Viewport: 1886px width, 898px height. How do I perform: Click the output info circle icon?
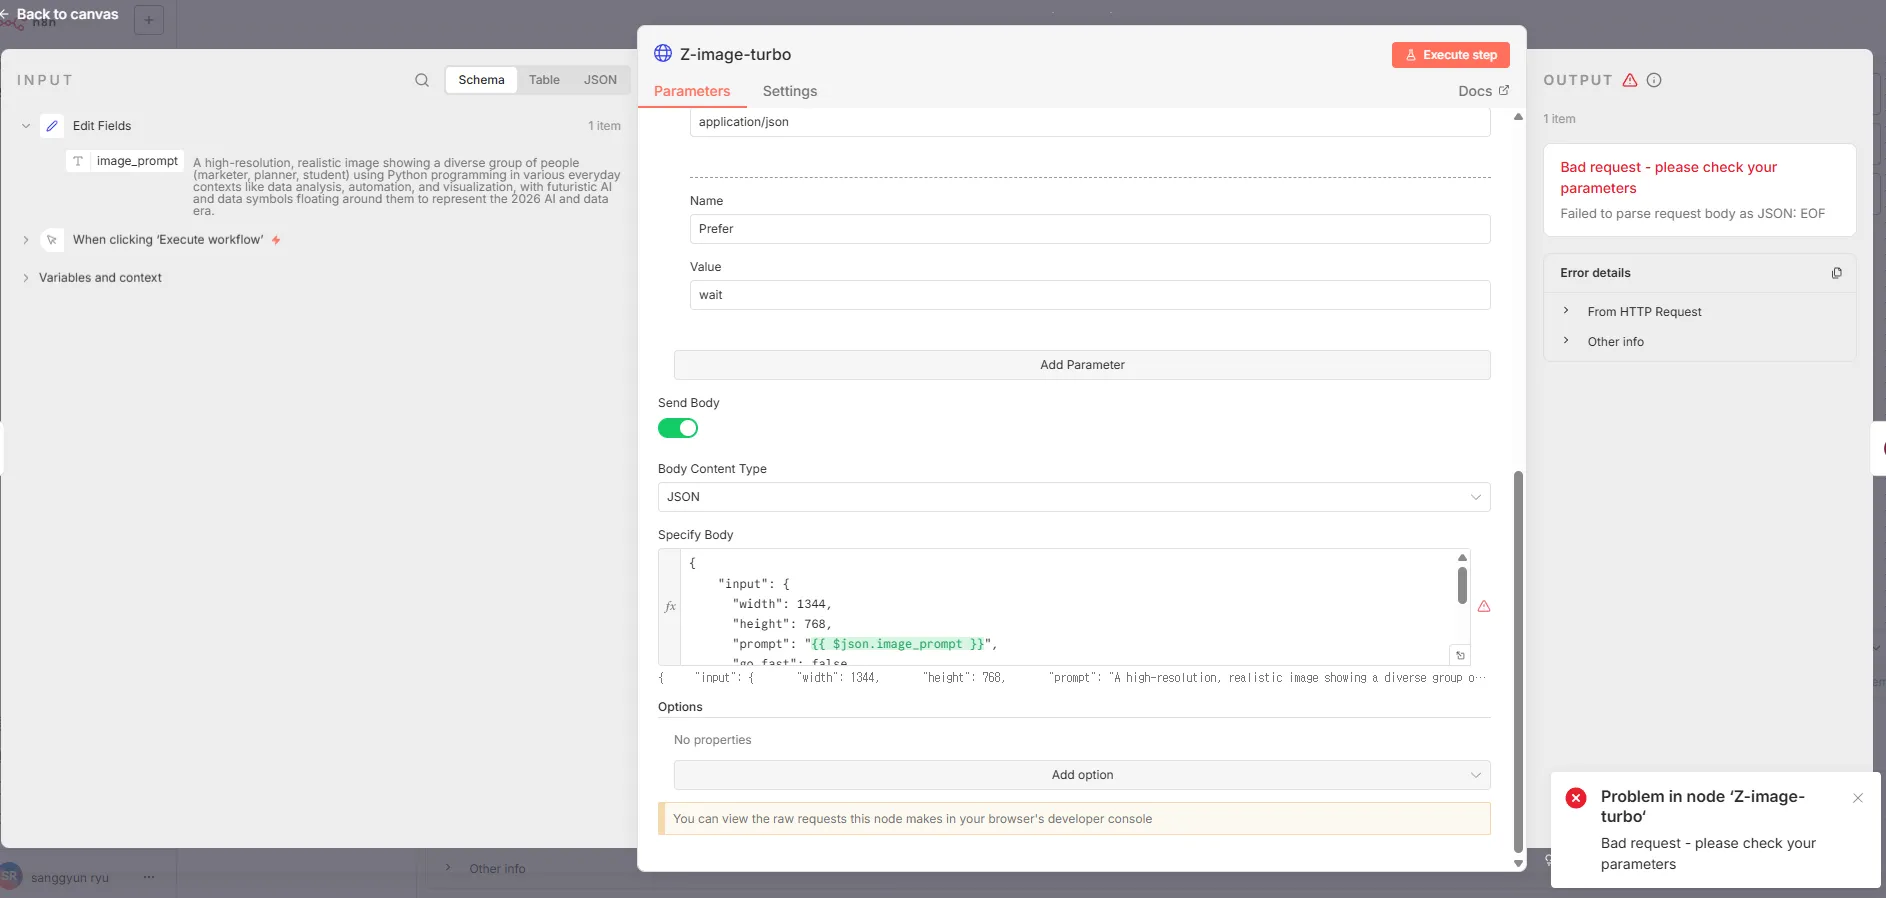[x=1654, y=80]
